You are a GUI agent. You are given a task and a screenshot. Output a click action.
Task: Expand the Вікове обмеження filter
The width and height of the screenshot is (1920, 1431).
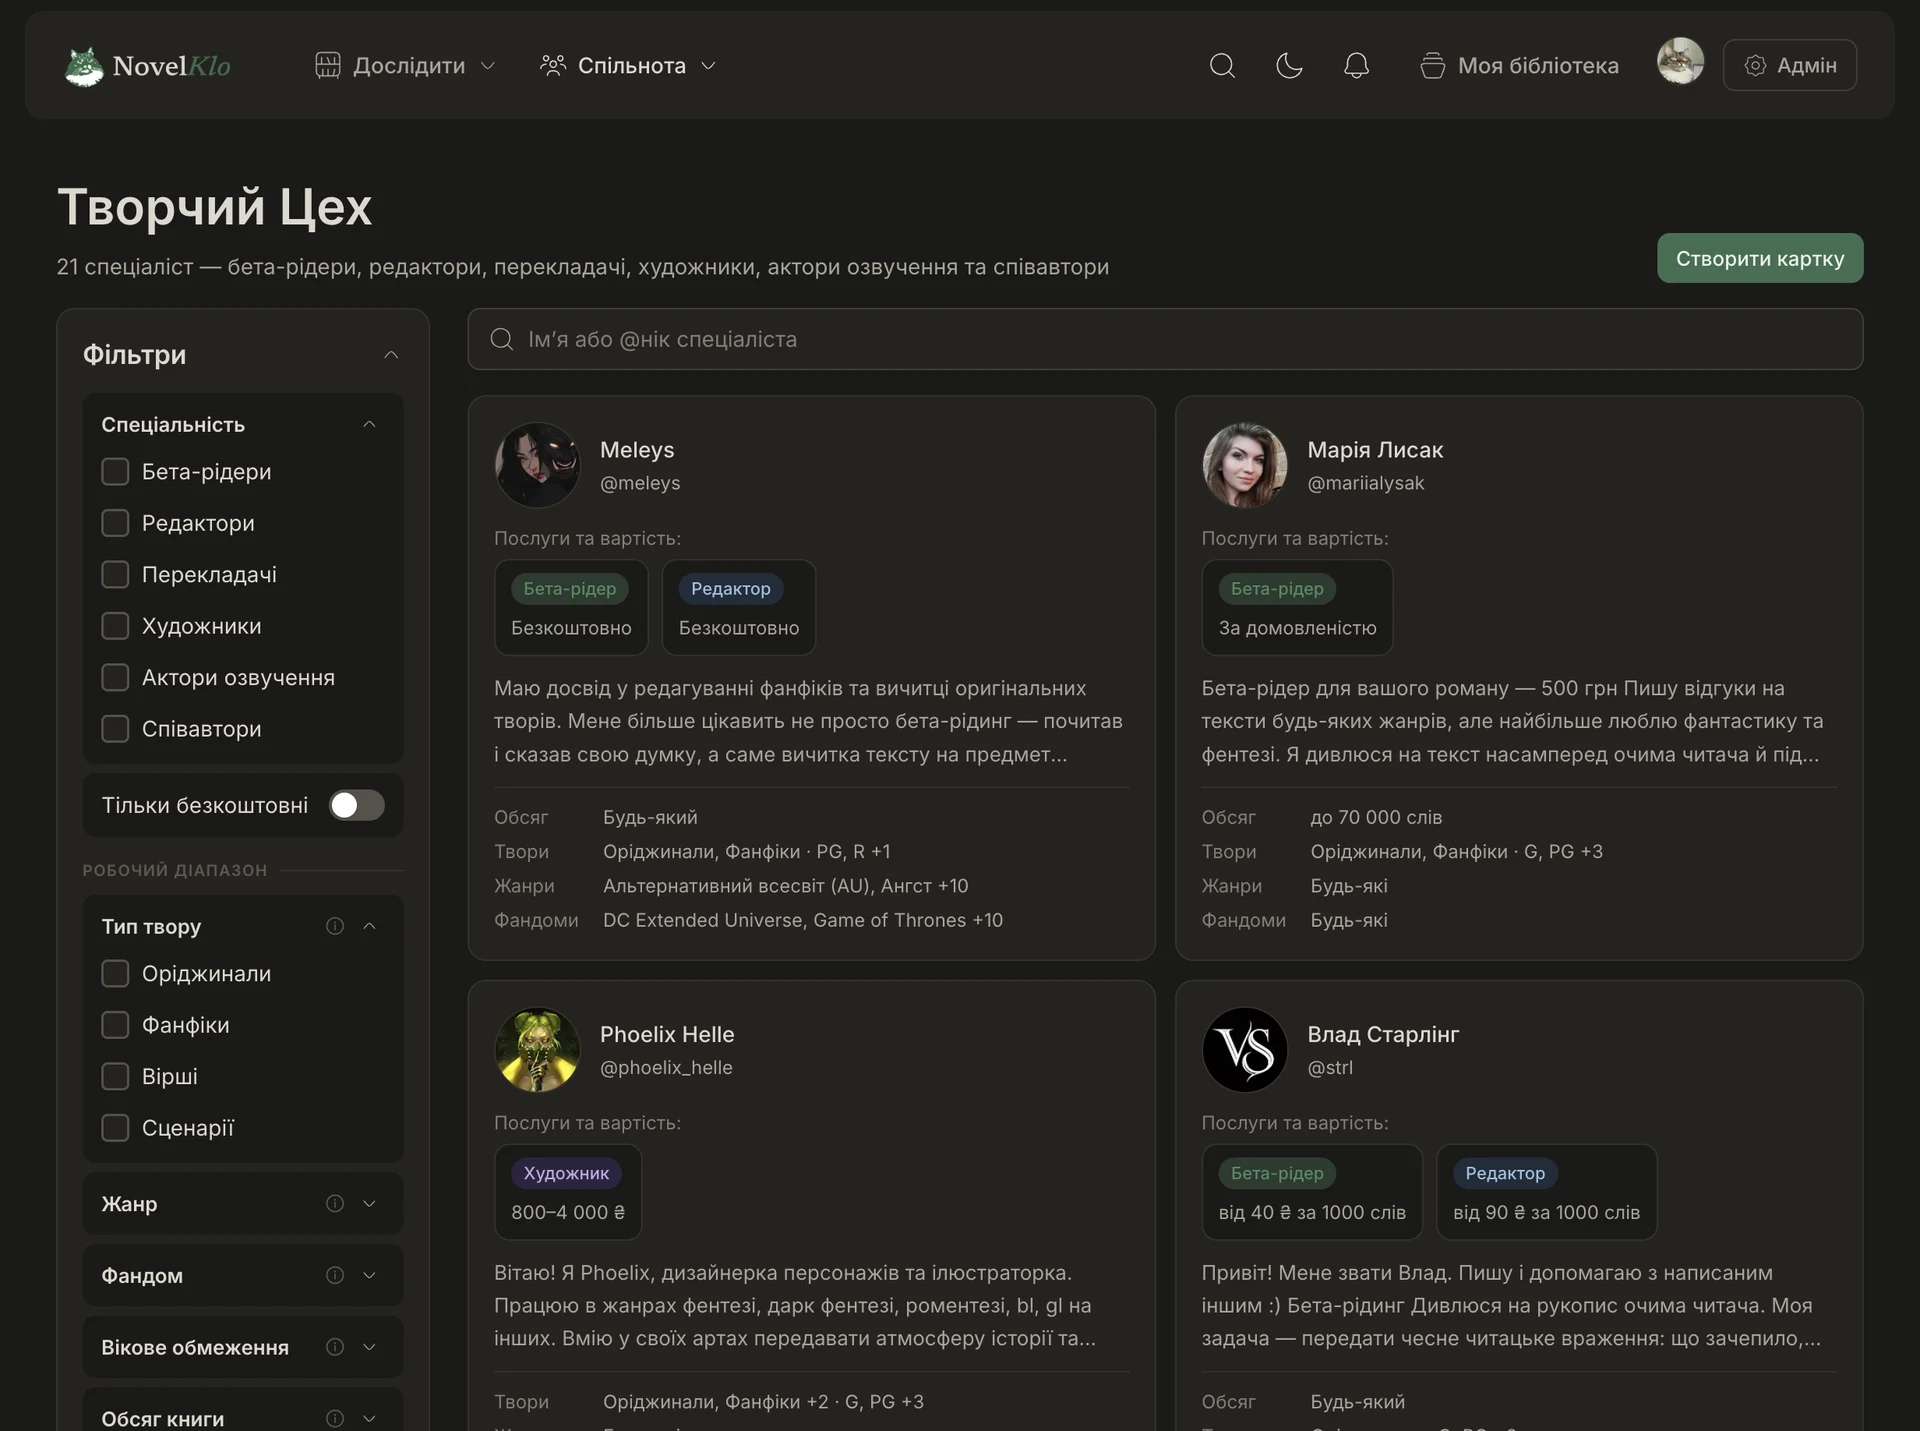pyautogui.click(x=369, y=1347)
